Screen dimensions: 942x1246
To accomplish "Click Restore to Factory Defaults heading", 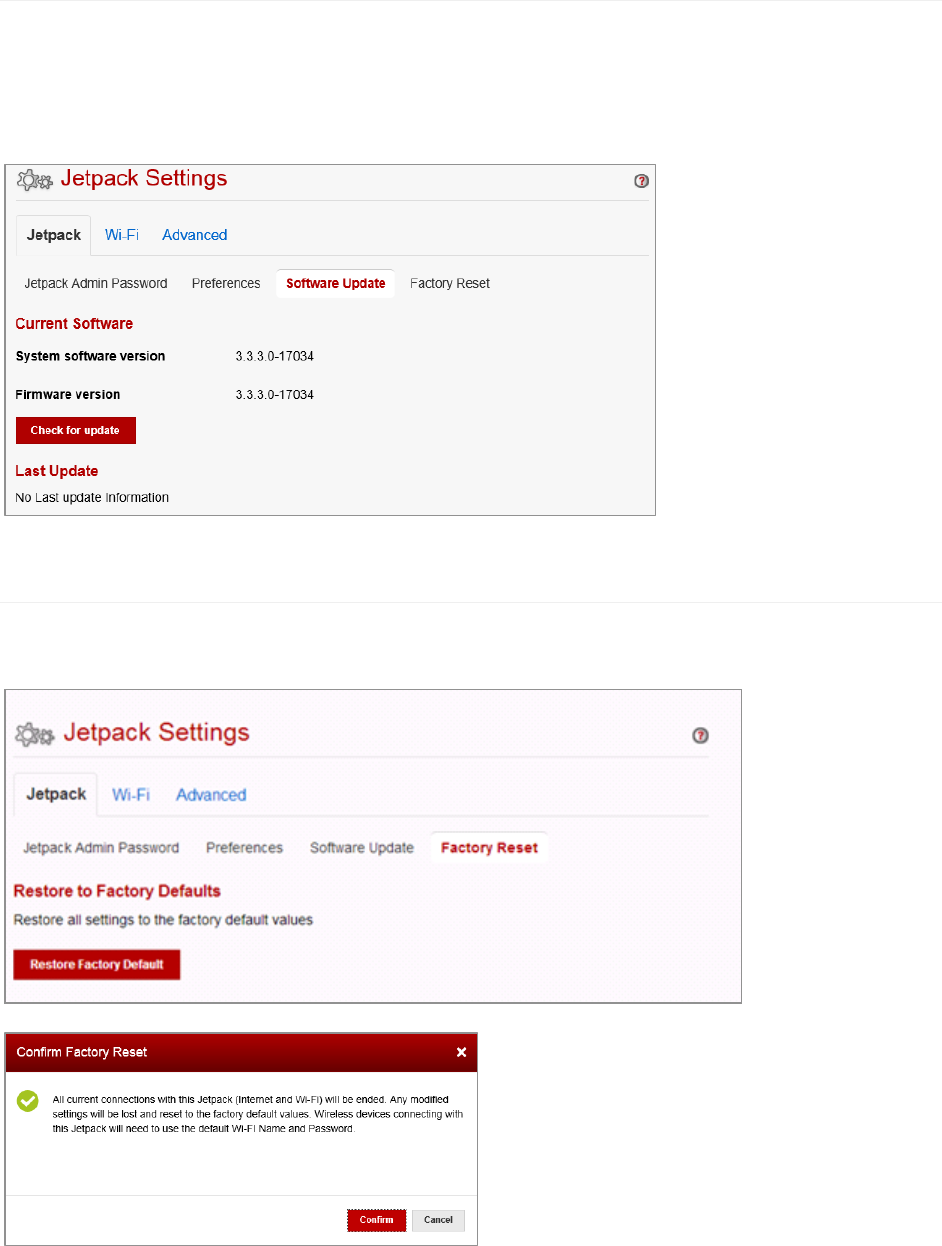I will tap(117, 890).
